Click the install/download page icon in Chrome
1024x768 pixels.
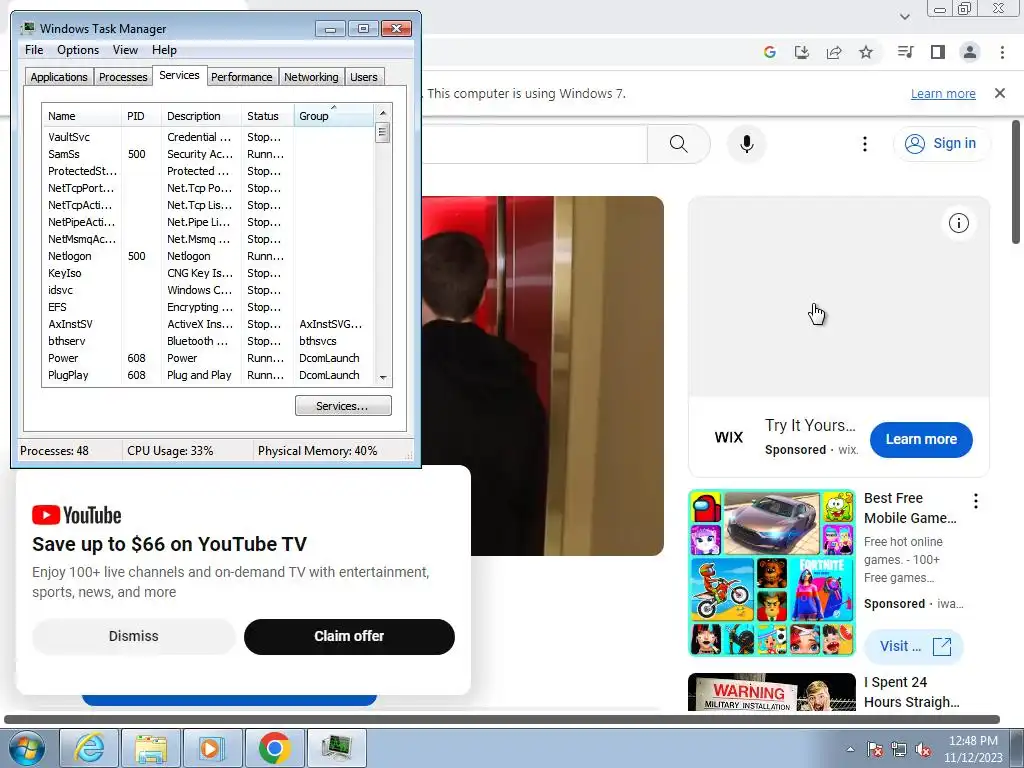pos(802,52)
